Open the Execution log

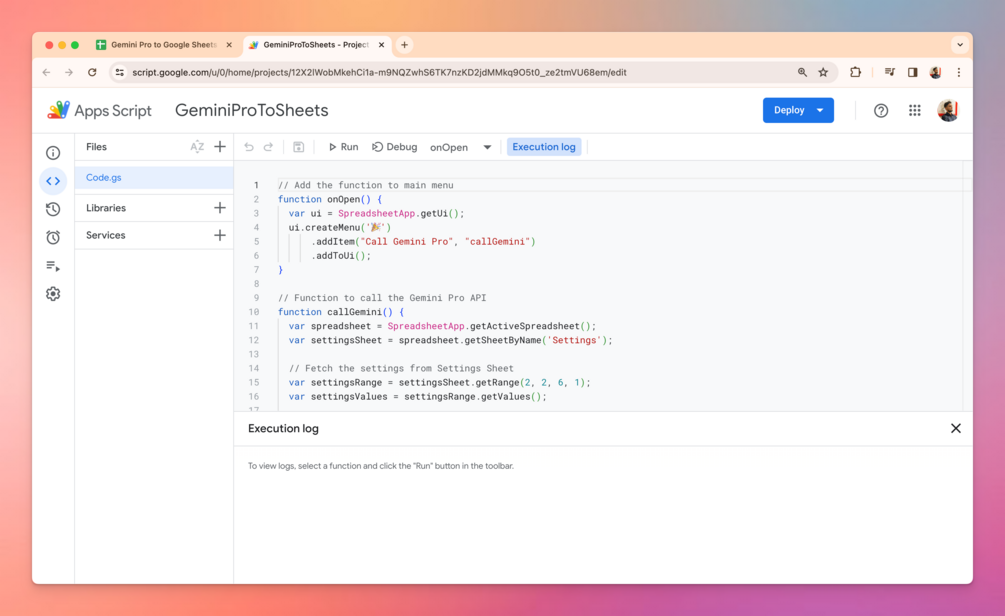click(x=544, y=146)
